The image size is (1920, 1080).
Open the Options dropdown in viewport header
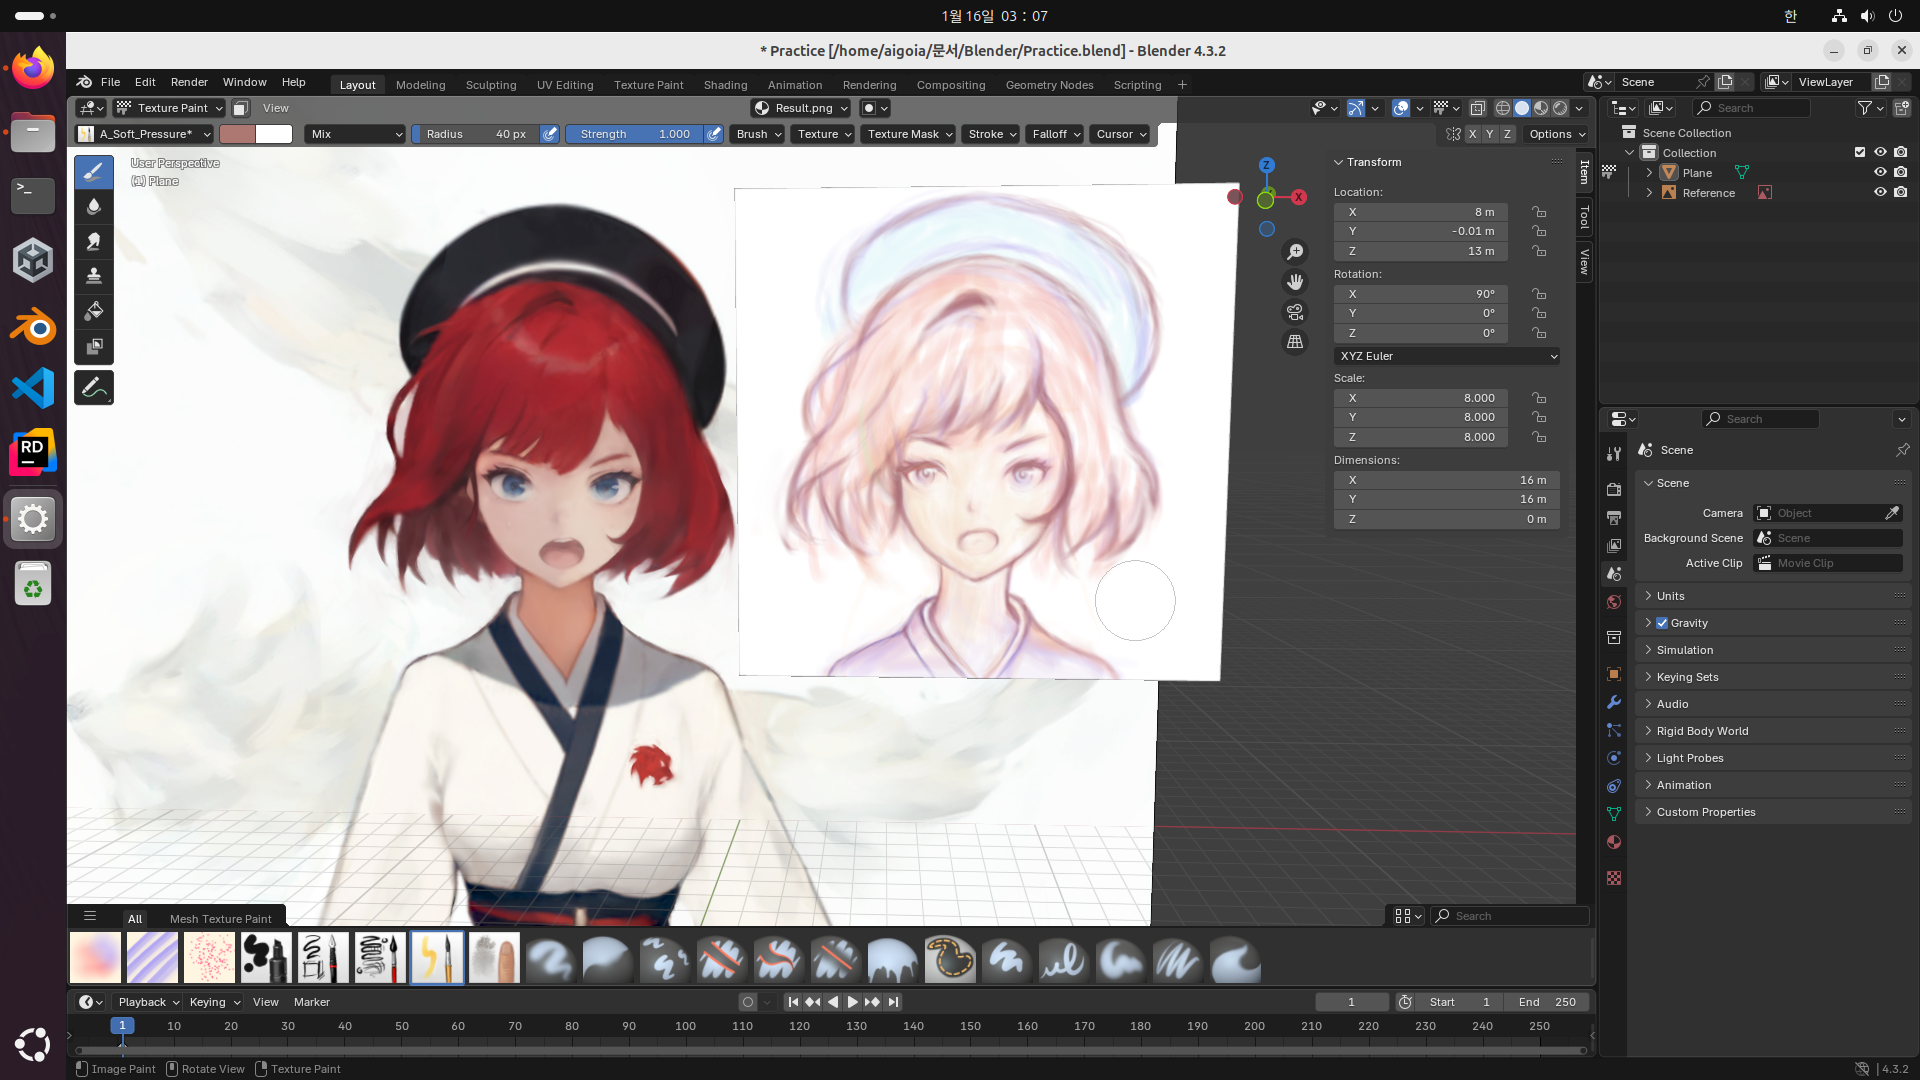pos(1557,134)
